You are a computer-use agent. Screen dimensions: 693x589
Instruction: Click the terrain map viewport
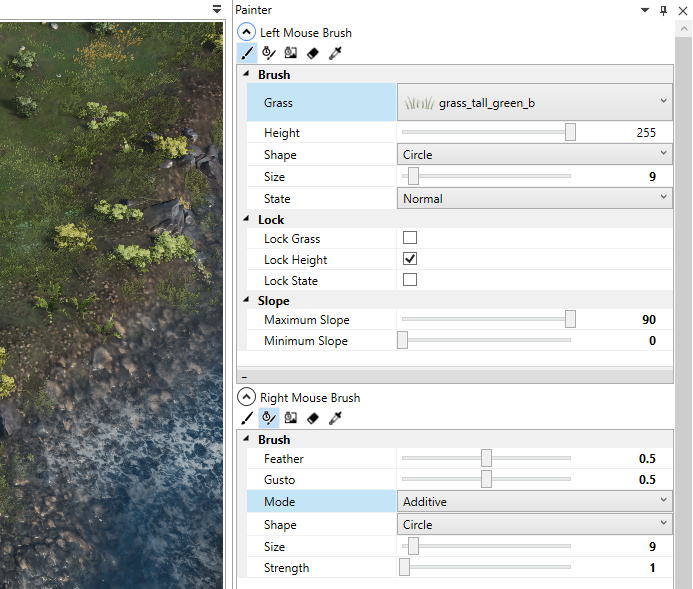pos(111,305)
